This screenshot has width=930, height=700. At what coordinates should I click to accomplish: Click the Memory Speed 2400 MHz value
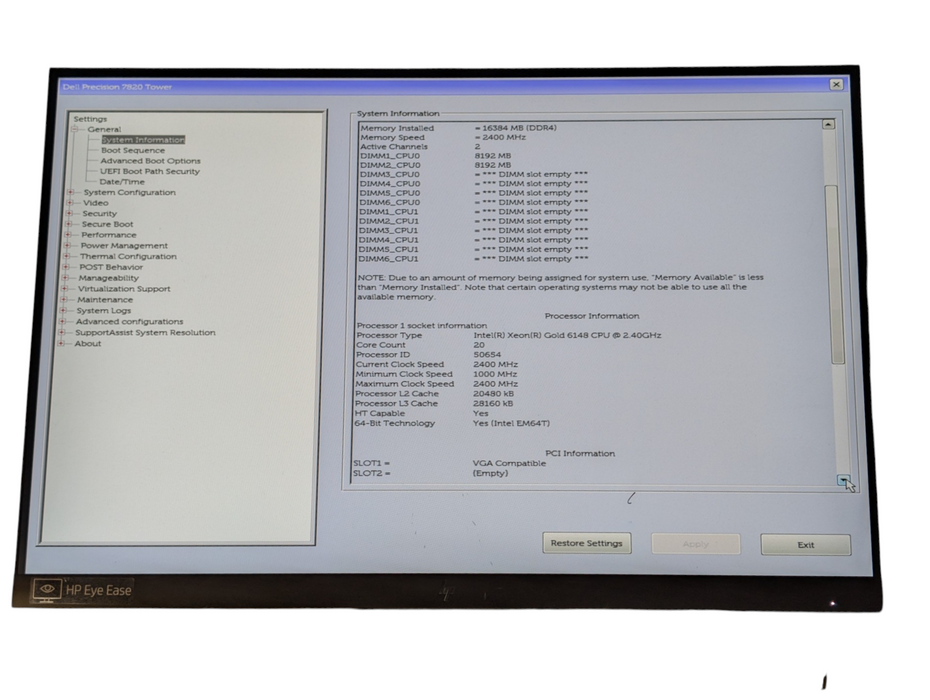(501, 137)
